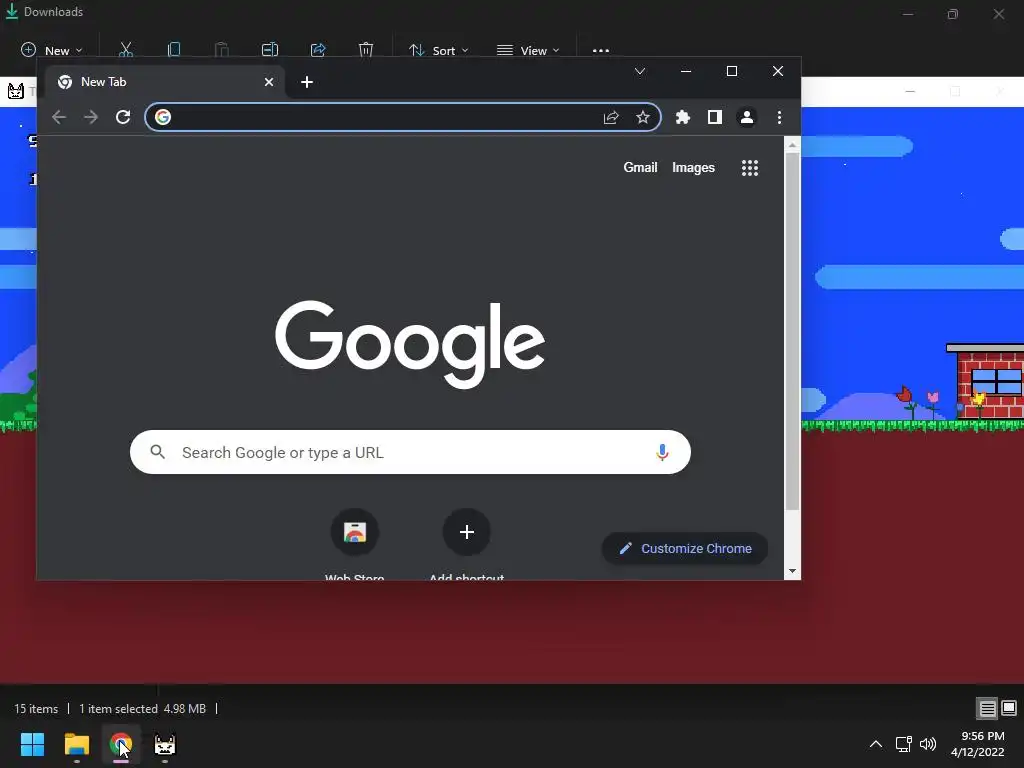Viewport: 1024px width, 768px height.
Task: Go back in Chrome history
Action: pos(59,118)
